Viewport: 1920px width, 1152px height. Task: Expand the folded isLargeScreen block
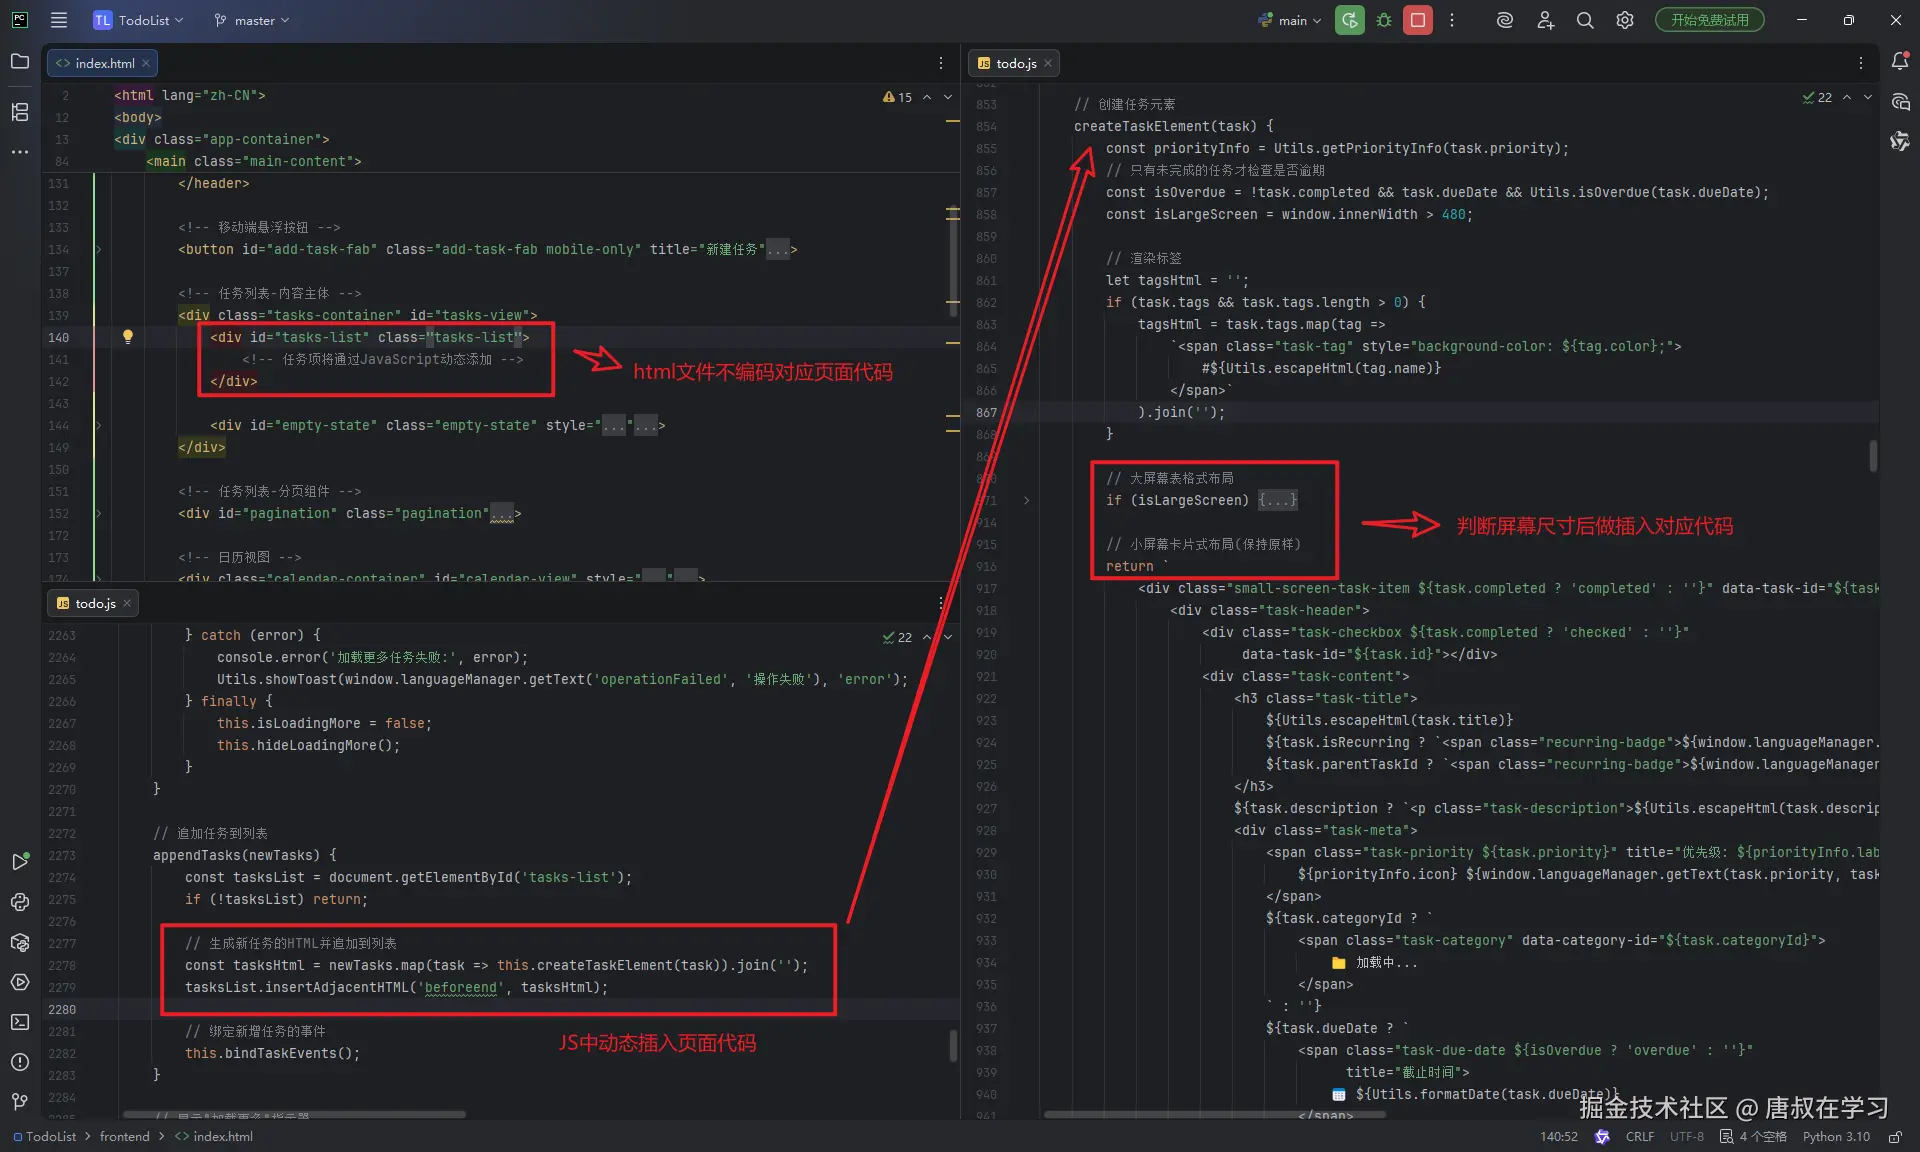click(x=1276, y=500)
